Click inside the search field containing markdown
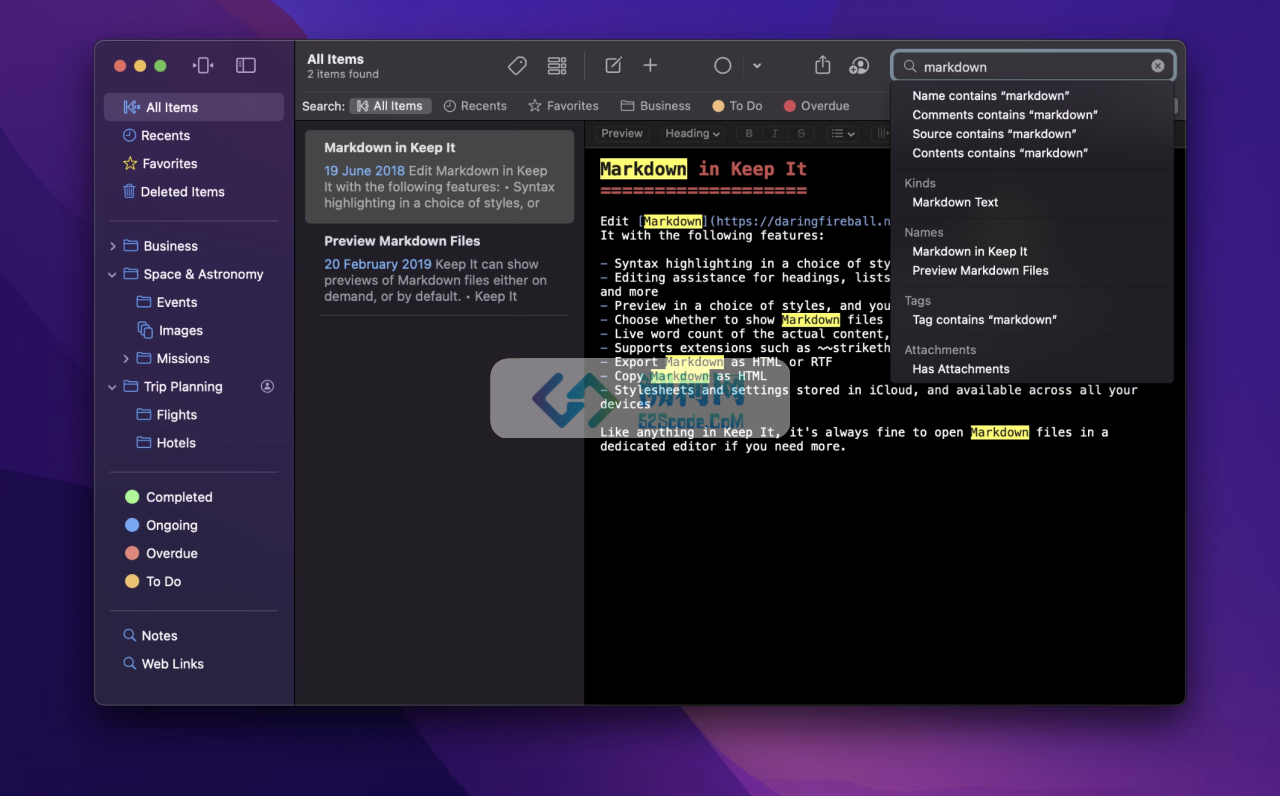This screenshot has width=1280, height=796. pos(1033,66)
